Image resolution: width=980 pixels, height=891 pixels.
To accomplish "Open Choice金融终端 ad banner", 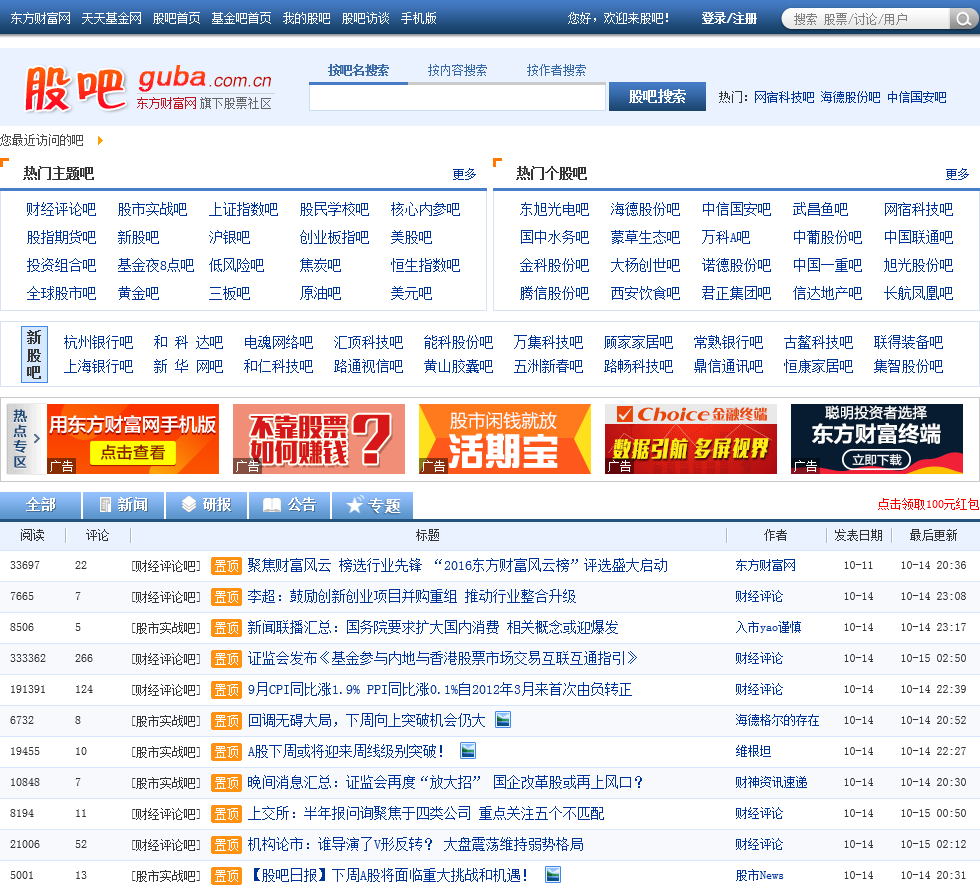I will tap(691, 439).
